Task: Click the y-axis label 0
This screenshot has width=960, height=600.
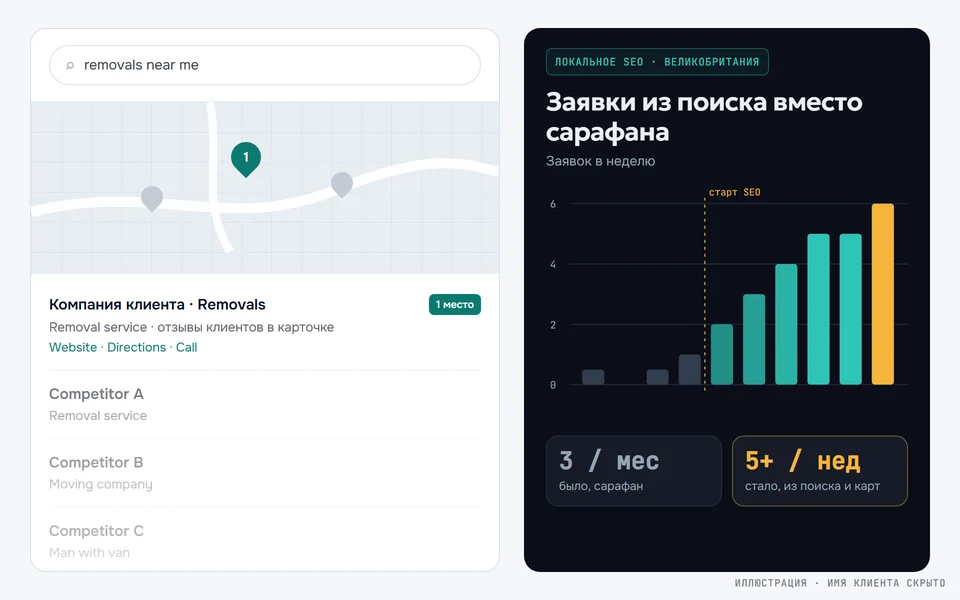Action: [553, 385]
